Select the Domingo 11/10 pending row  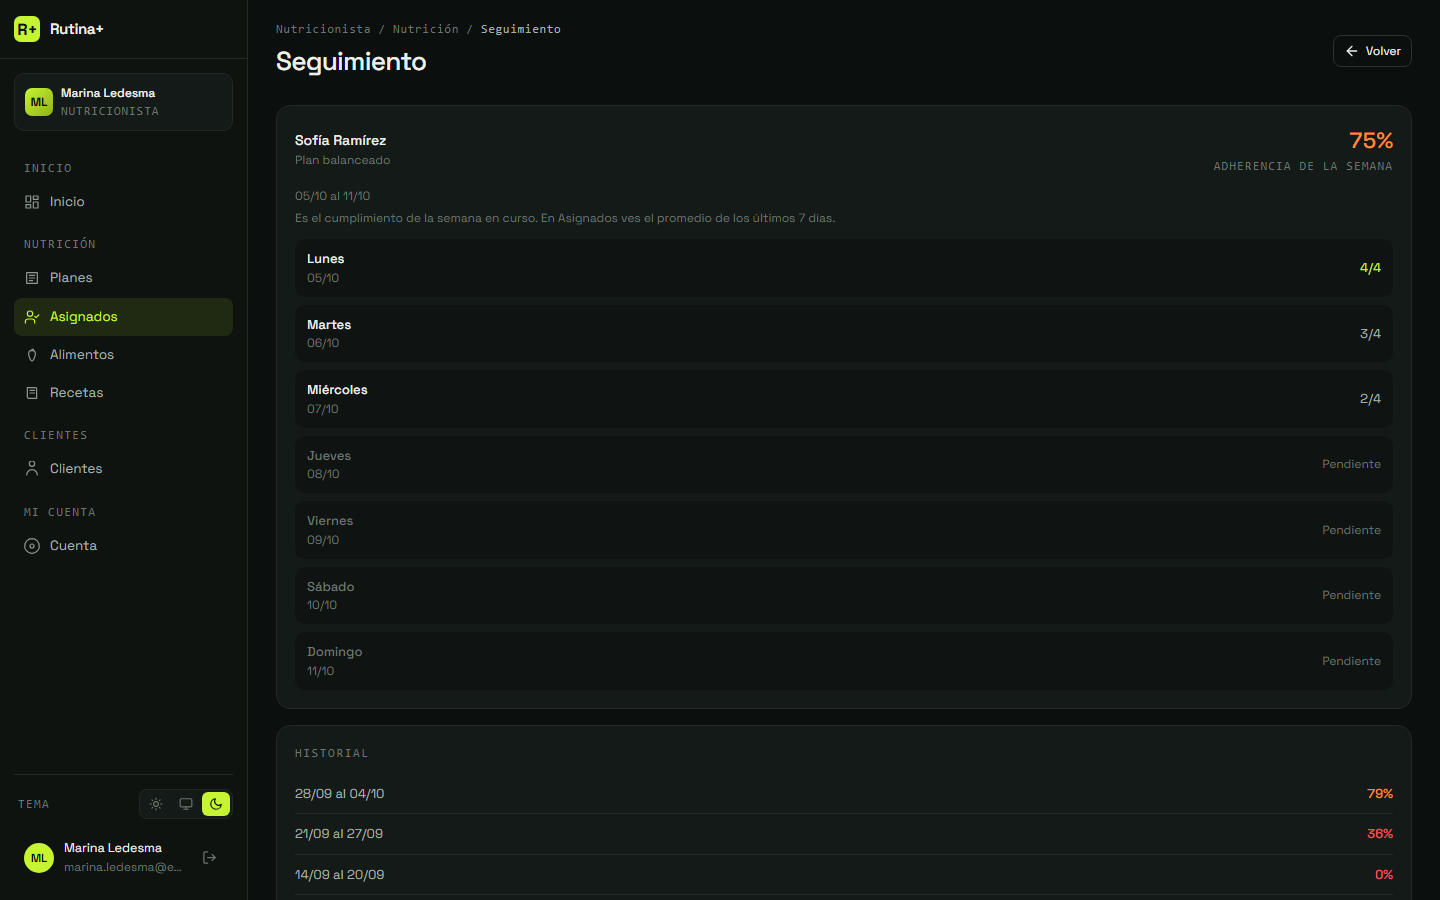tap(844, 661)
